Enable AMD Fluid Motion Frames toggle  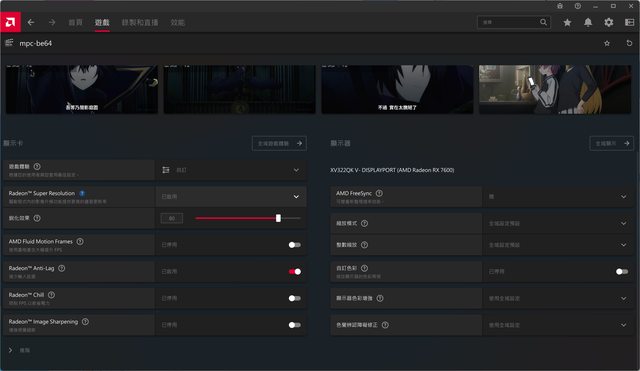[295, 245]
